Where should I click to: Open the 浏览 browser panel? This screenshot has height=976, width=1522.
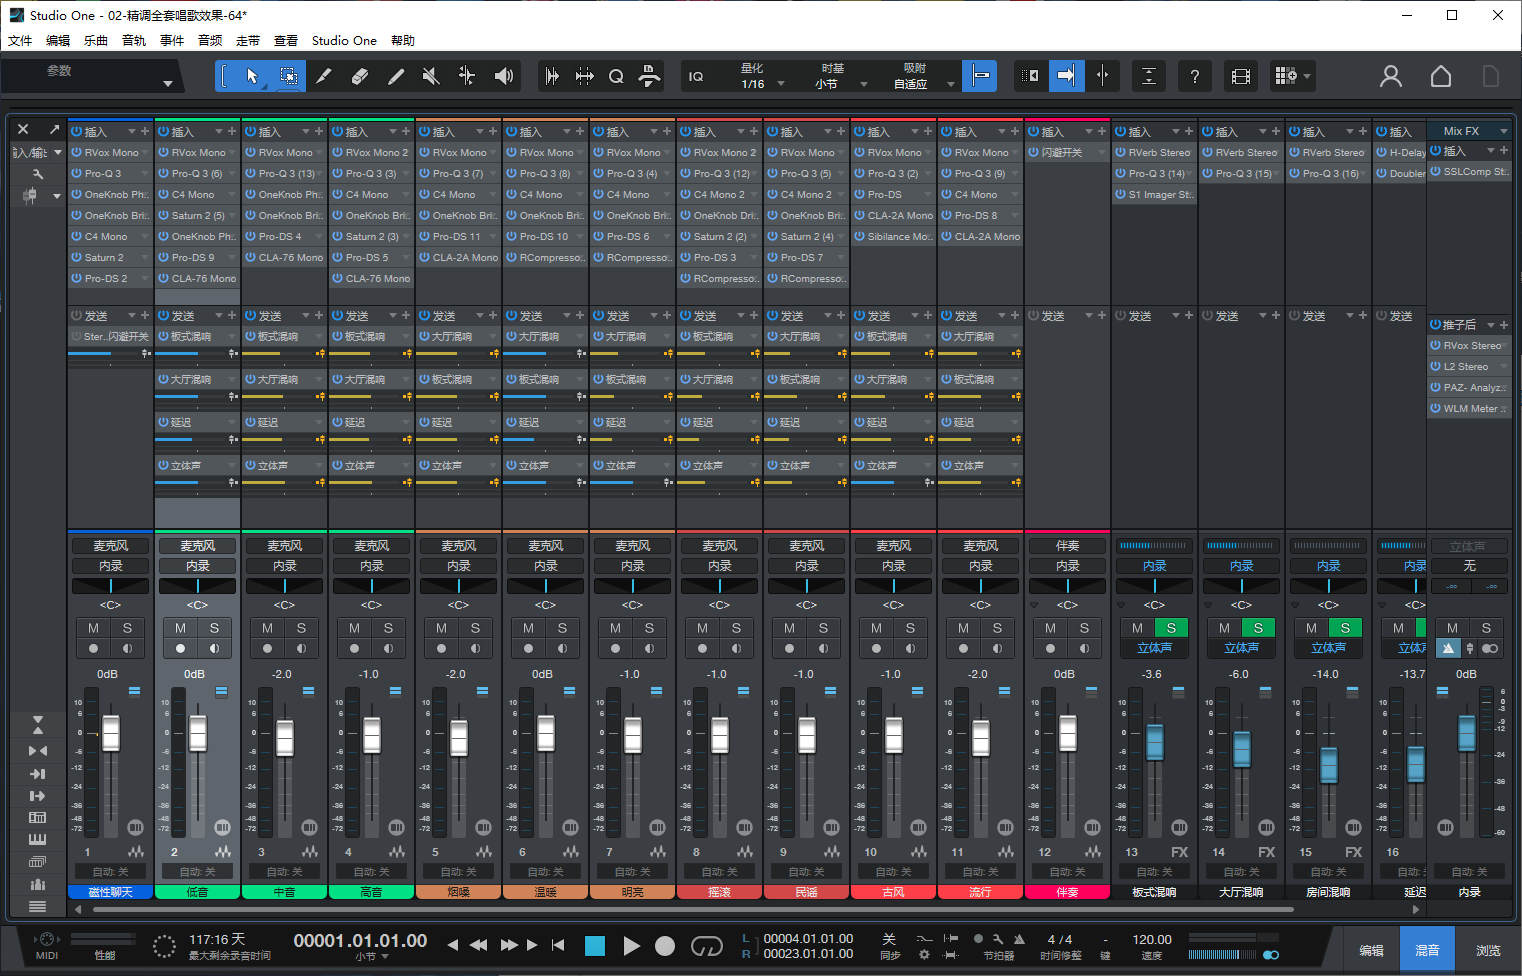[x=1488, y=950]
